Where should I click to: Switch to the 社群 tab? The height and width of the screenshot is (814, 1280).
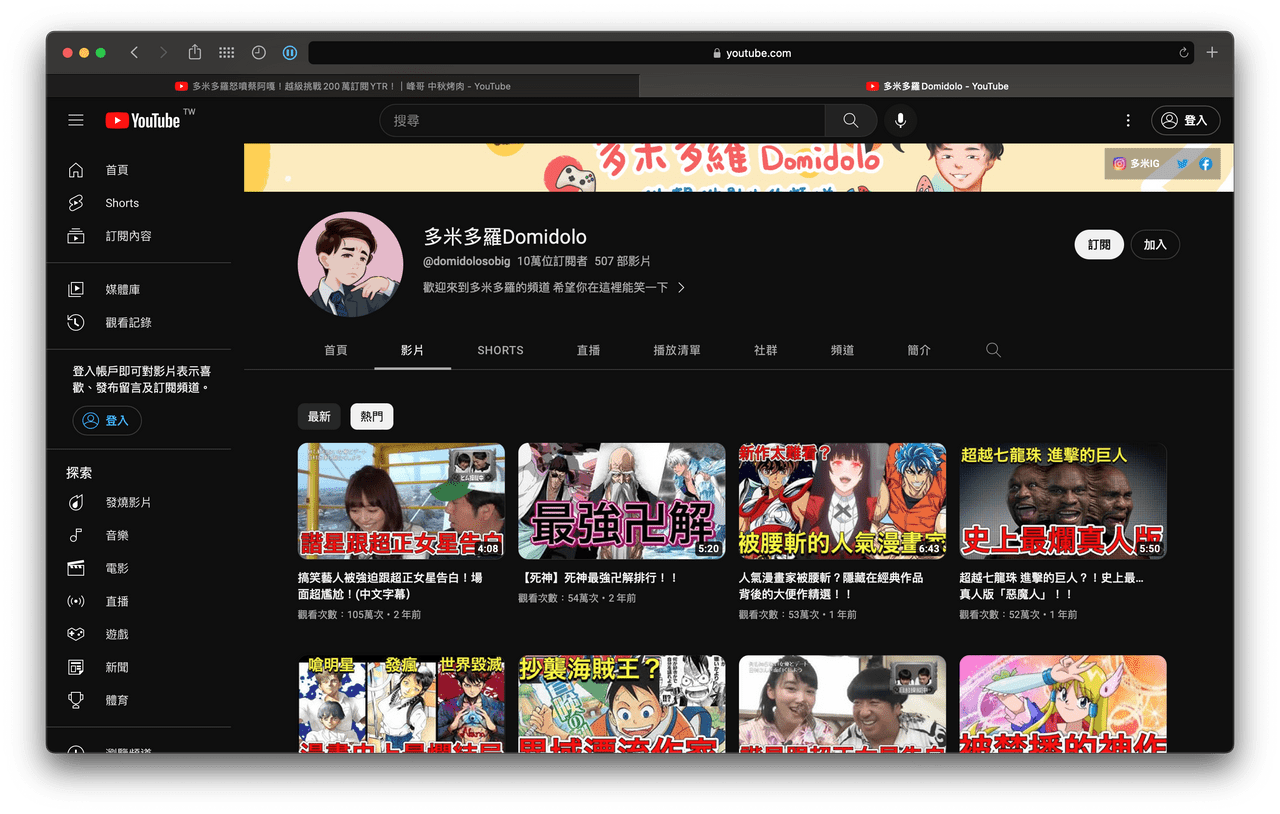pos(766,350)
